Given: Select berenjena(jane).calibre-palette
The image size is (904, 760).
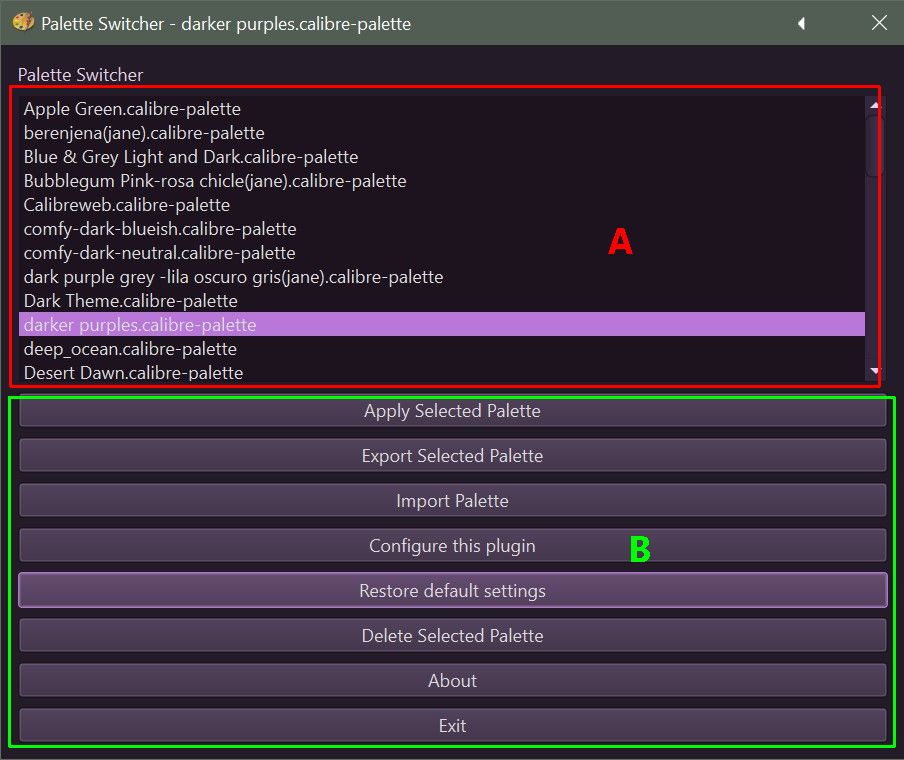Looking at the screenshot, I should (442, 133).
